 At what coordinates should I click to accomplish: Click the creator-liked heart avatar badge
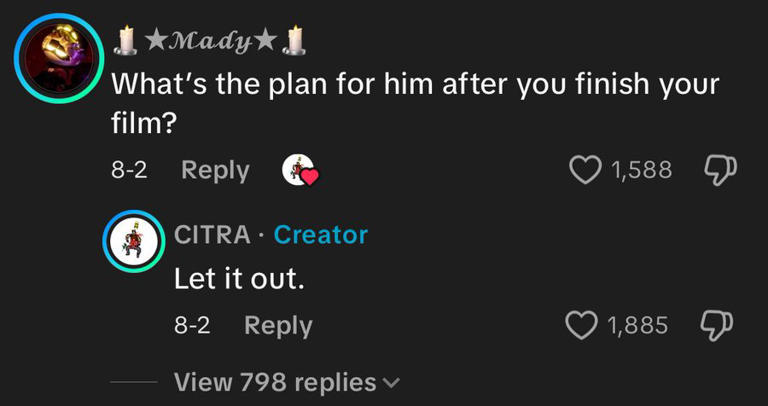pos(300,171)
